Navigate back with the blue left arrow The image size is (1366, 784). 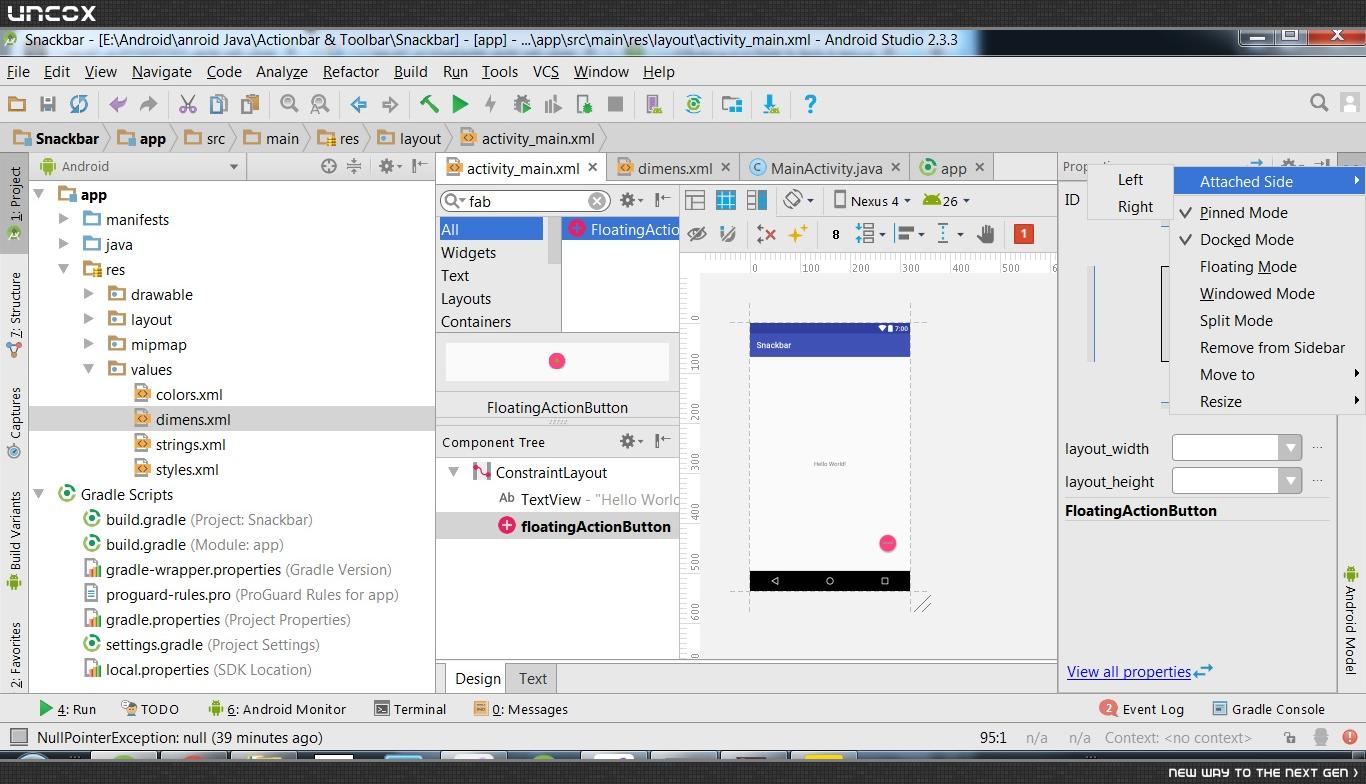click(x=358, y=104)
